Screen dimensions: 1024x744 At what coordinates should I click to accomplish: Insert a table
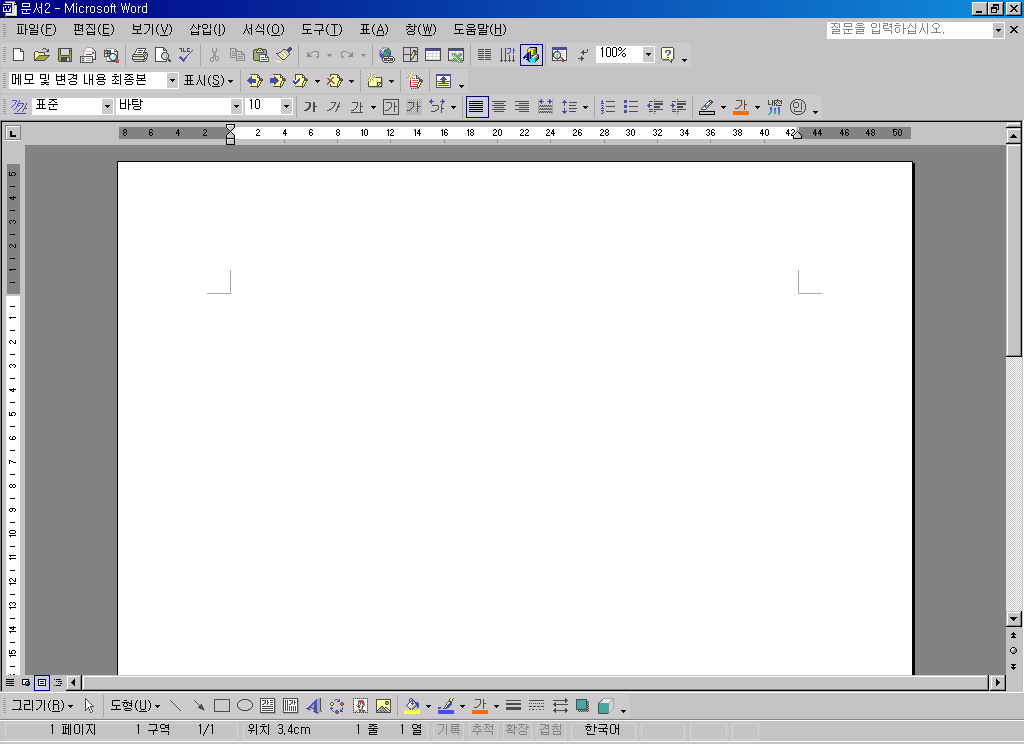pos(433,55)
